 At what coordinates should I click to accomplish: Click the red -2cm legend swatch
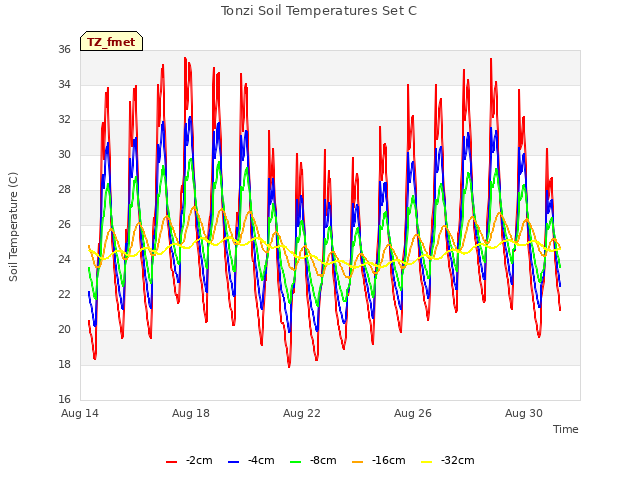pos(171,462)
